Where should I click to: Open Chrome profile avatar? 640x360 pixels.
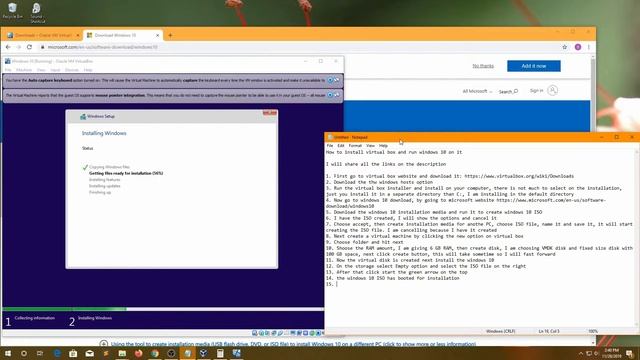[x=578, y=47]
